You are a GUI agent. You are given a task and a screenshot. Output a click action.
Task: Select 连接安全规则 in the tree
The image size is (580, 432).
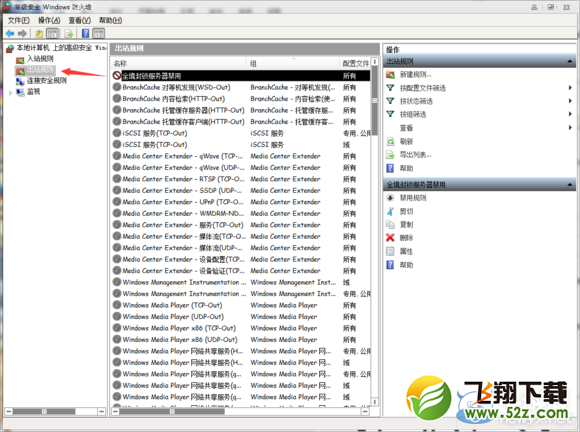click(47, 81)
